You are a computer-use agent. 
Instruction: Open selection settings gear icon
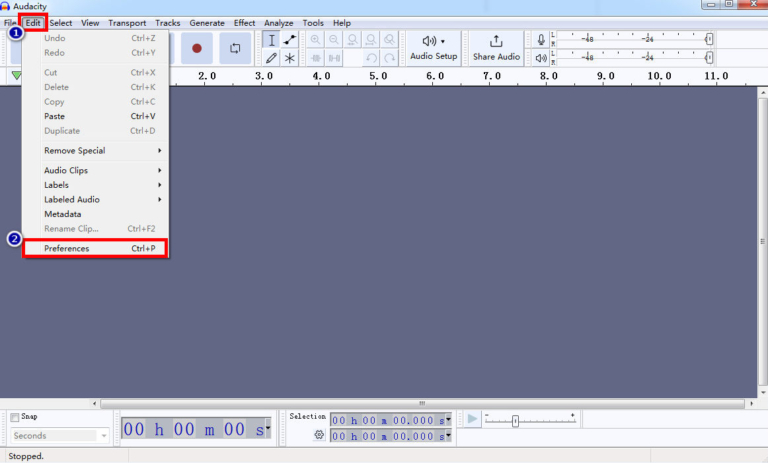[319, 435]
